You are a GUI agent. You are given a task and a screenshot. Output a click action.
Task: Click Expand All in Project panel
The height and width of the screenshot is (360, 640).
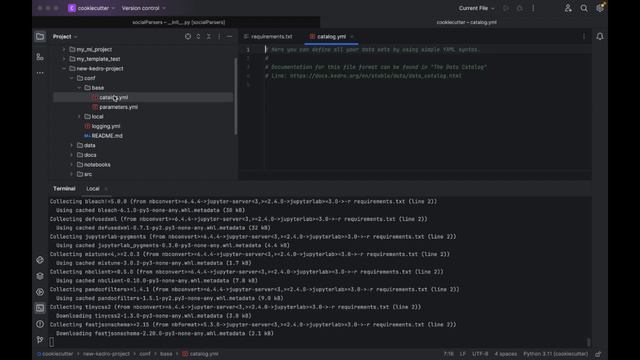click(198, 37)
